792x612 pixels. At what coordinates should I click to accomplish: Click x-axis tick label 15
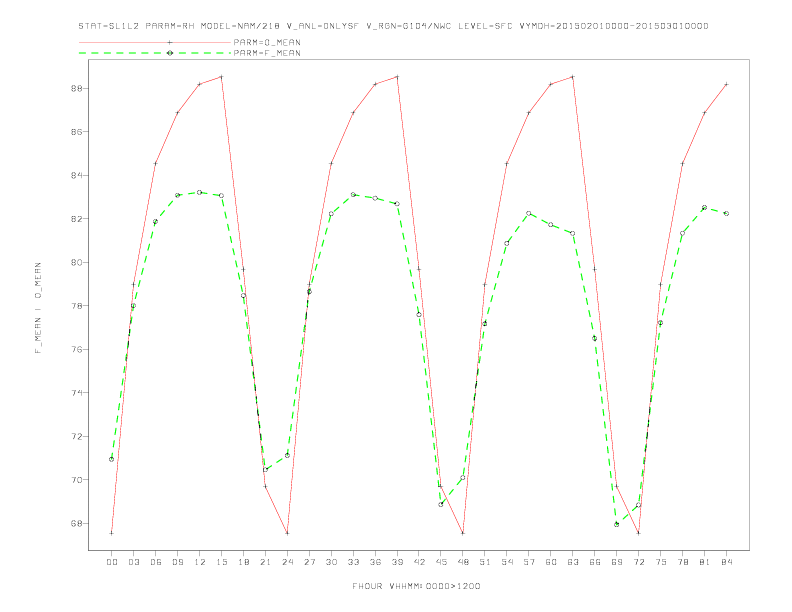coord(221,562)
